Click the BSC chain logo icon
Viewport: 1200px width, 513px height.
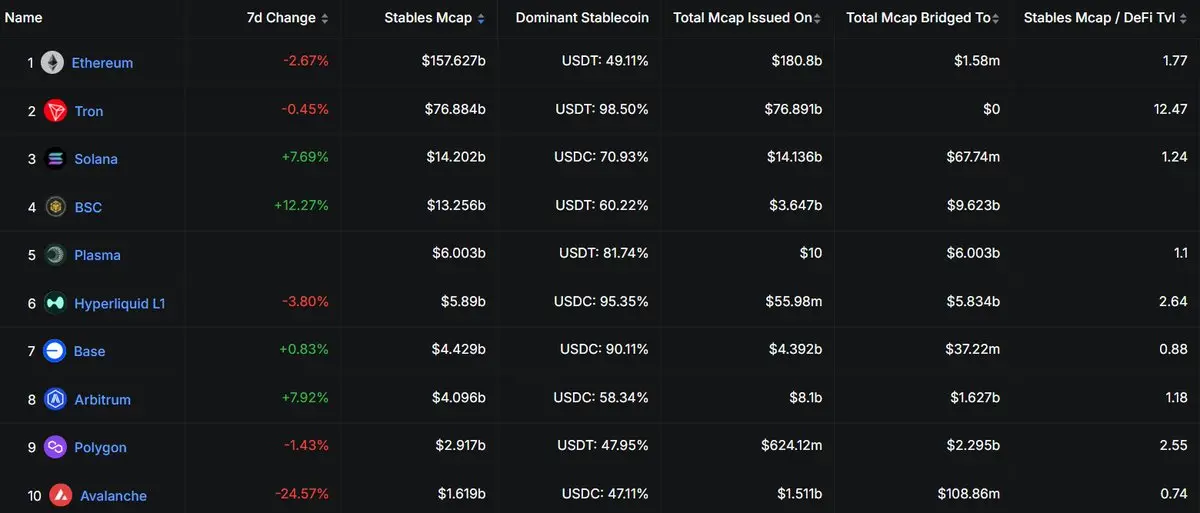55,207
